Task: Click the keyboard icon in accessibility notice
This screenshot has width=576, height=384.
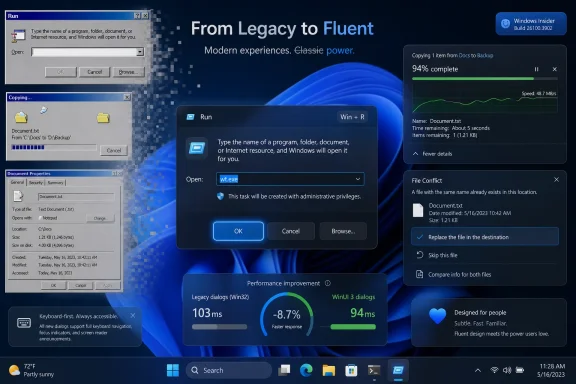Action: pos(24,323)
